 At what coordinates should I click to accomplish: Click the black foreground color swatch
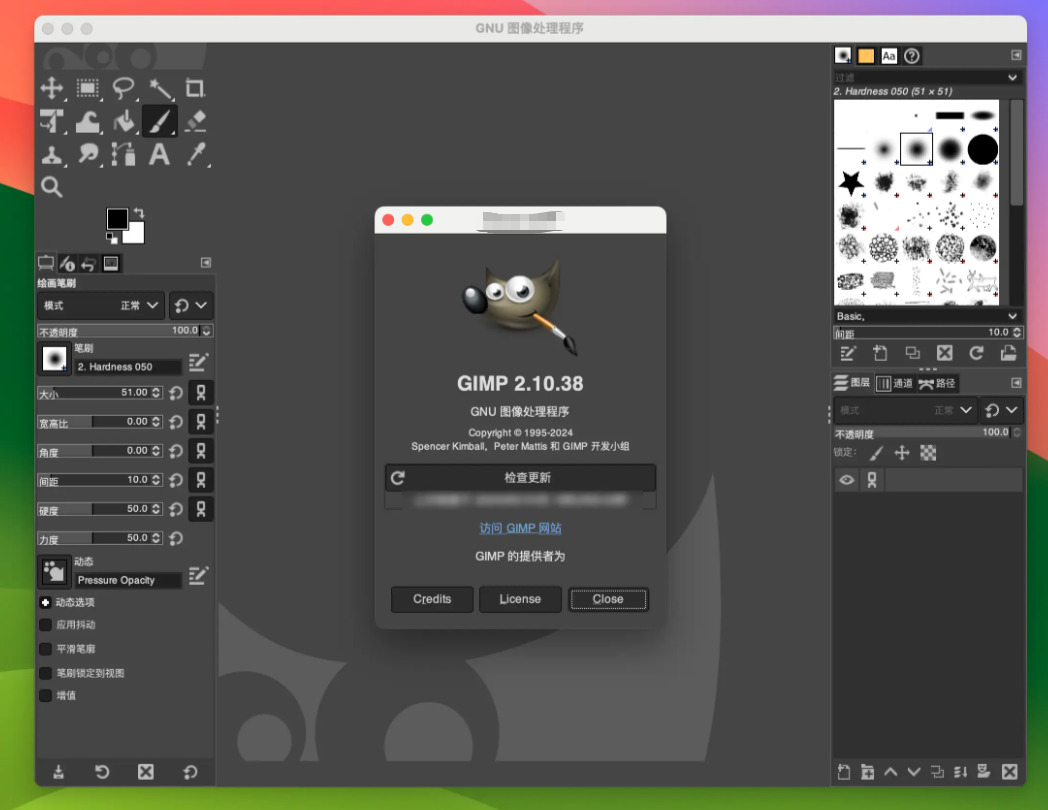117,218
